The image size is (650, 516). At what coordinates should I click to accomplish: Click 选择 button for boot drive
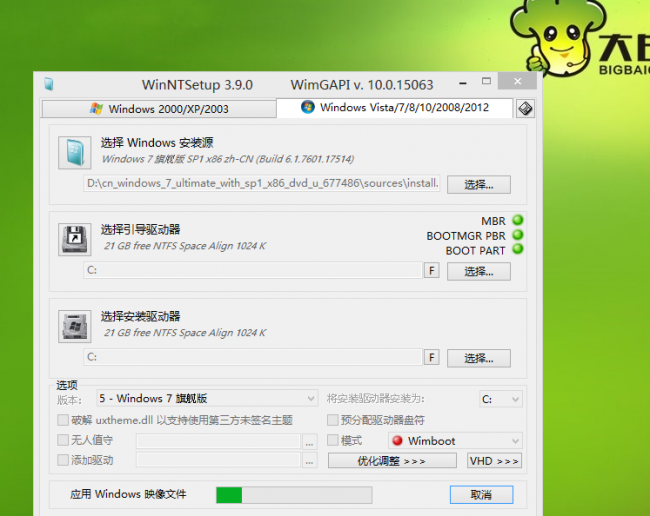click(x=479, y=271)
